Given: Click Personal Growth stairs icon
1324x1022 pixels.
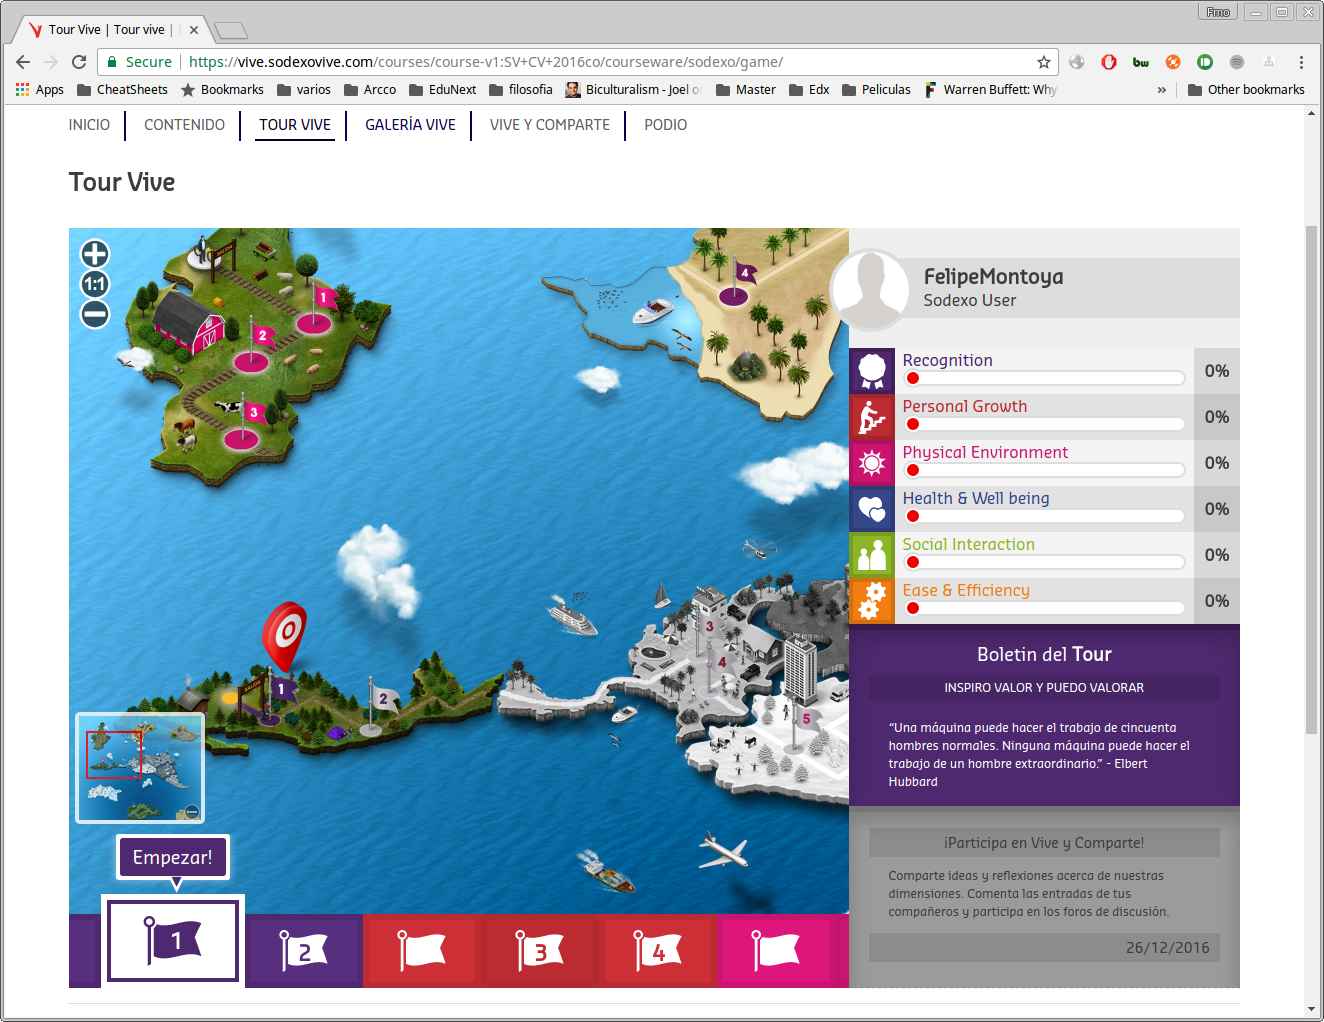Looking at the screenshot, I should coord(872,417).
